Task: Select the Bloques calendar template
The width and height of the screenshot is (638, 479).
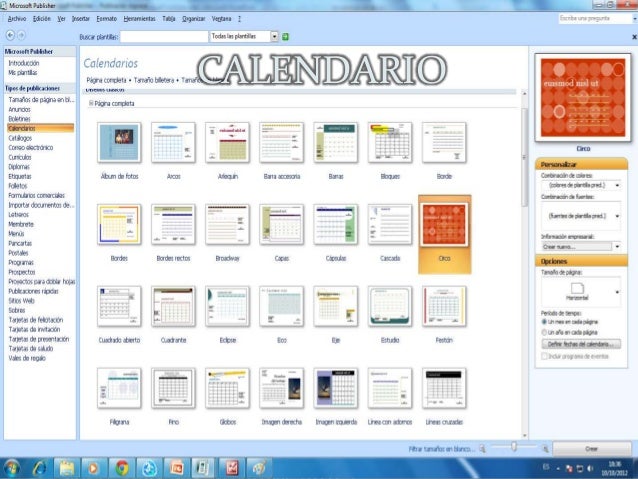Action: pos(390,142)
